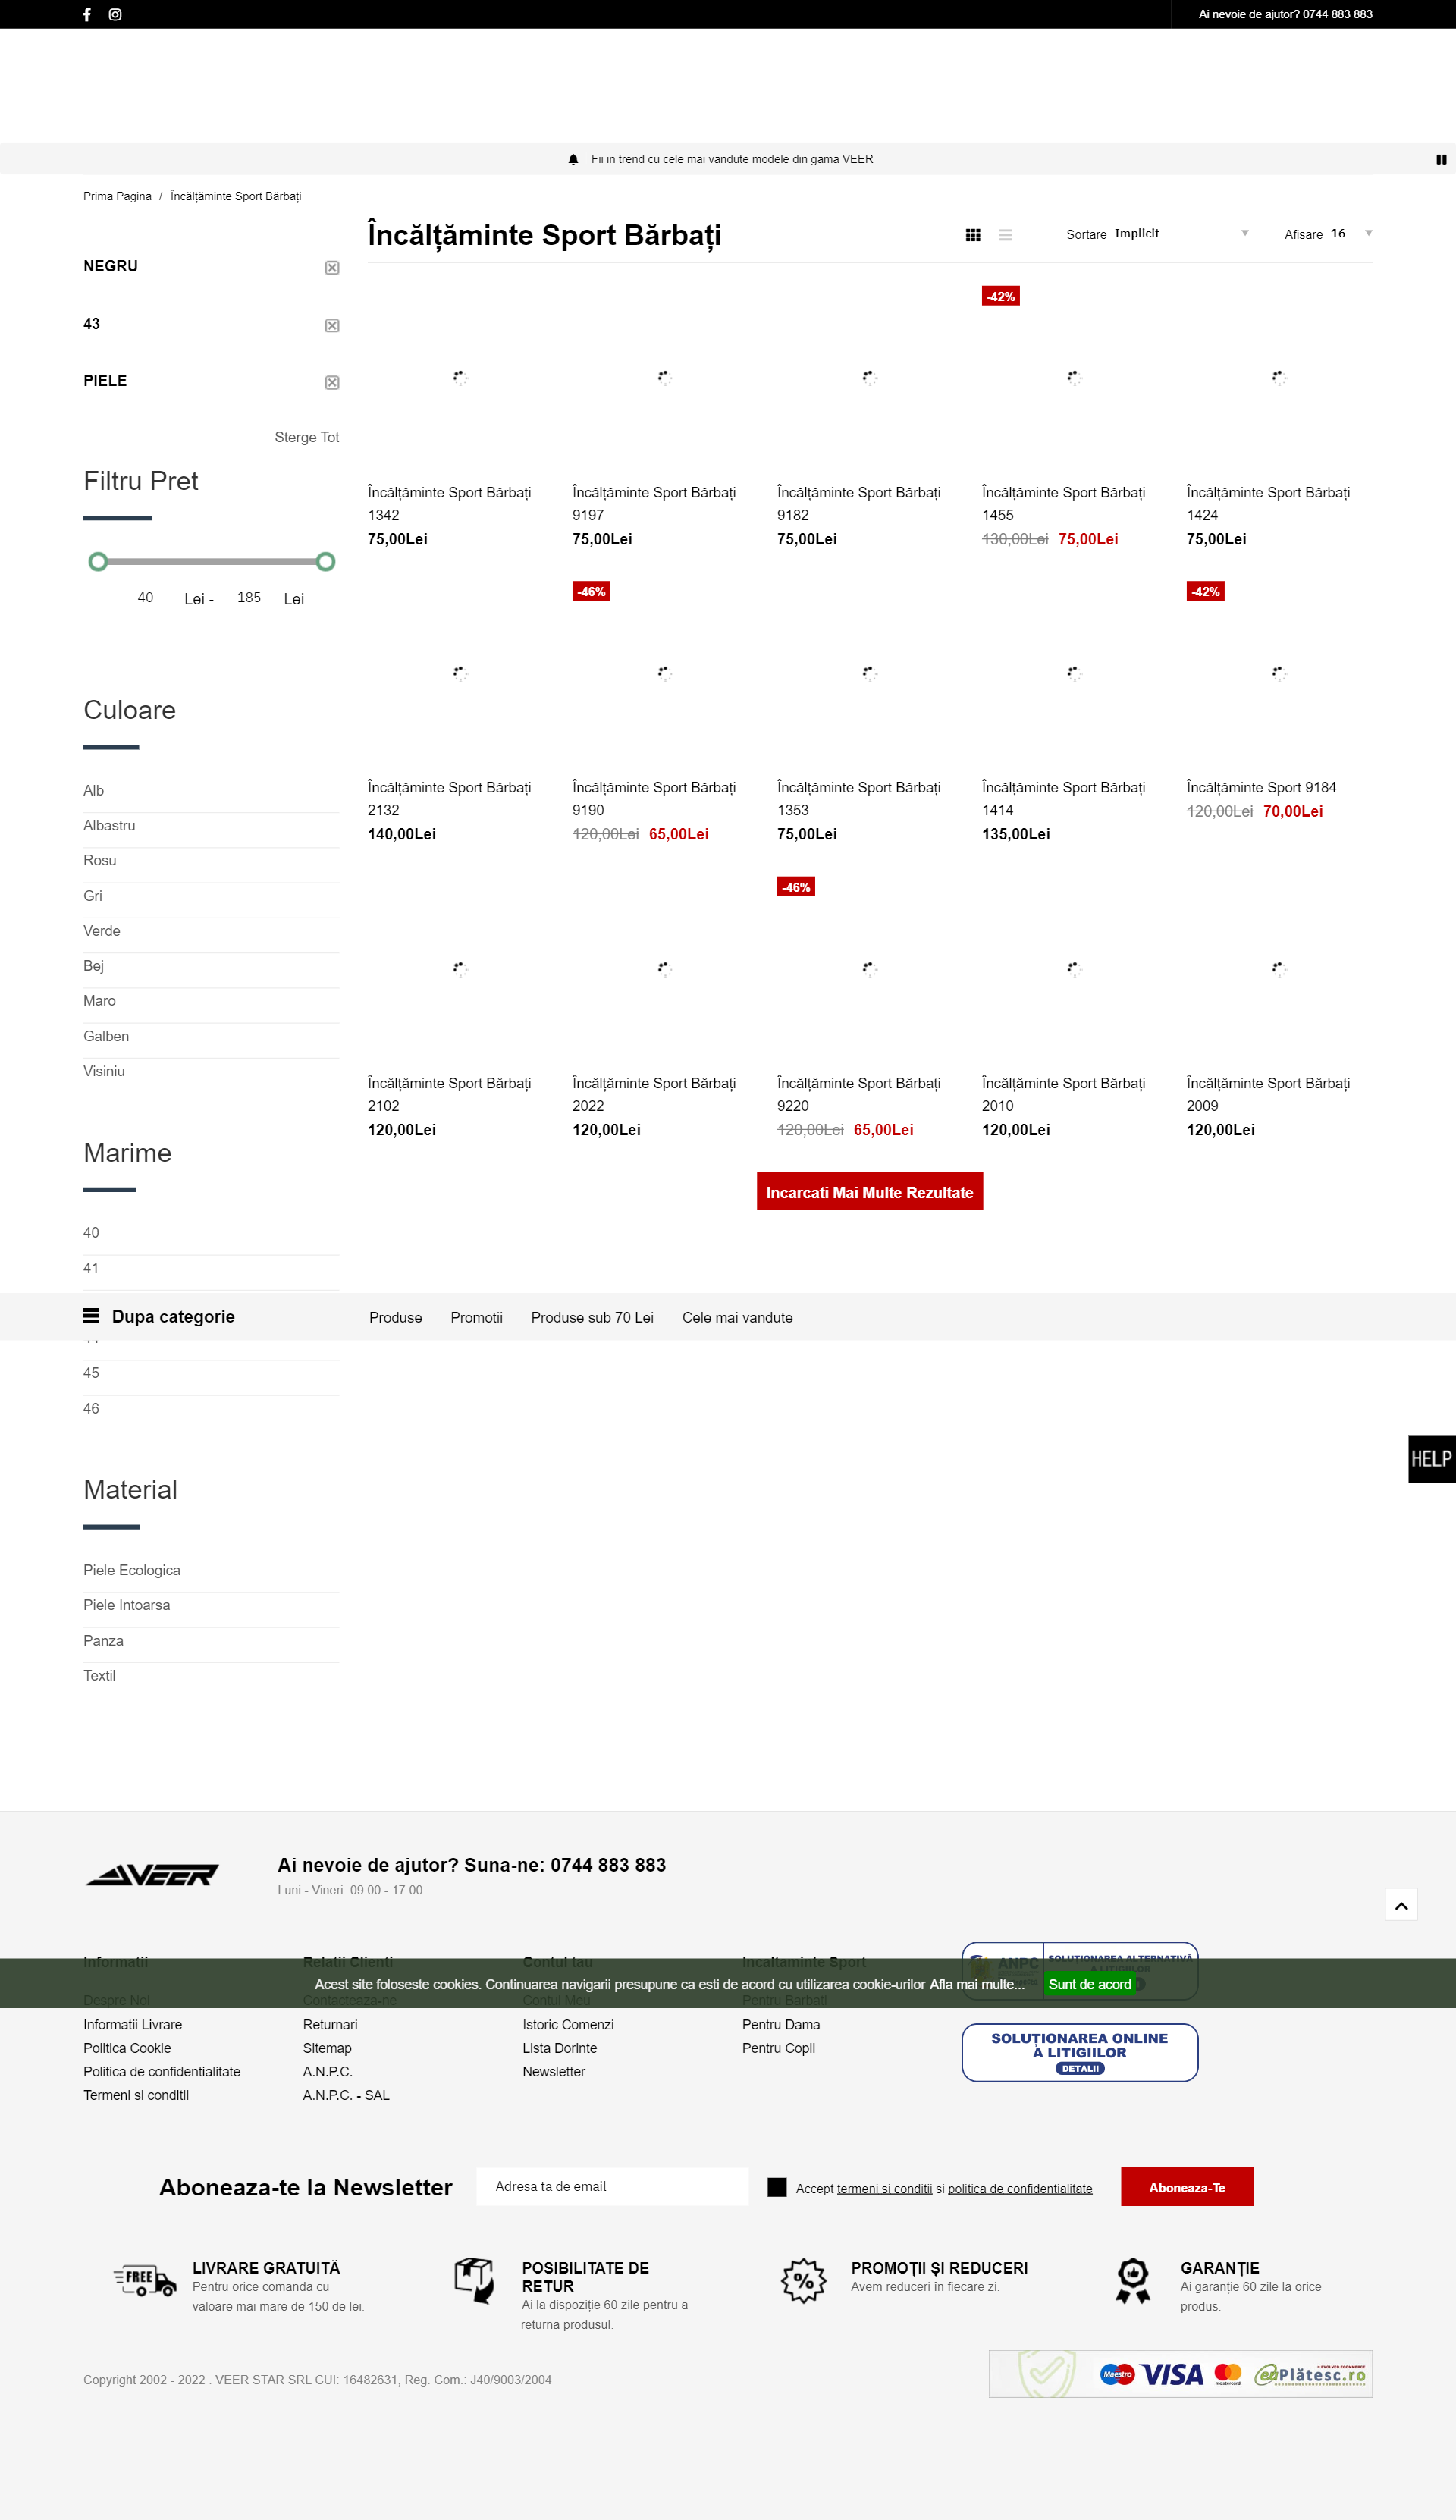Screen dimensions: 1456x2520
Task: Open product 9190 image thumbnail
Action: 665,673
